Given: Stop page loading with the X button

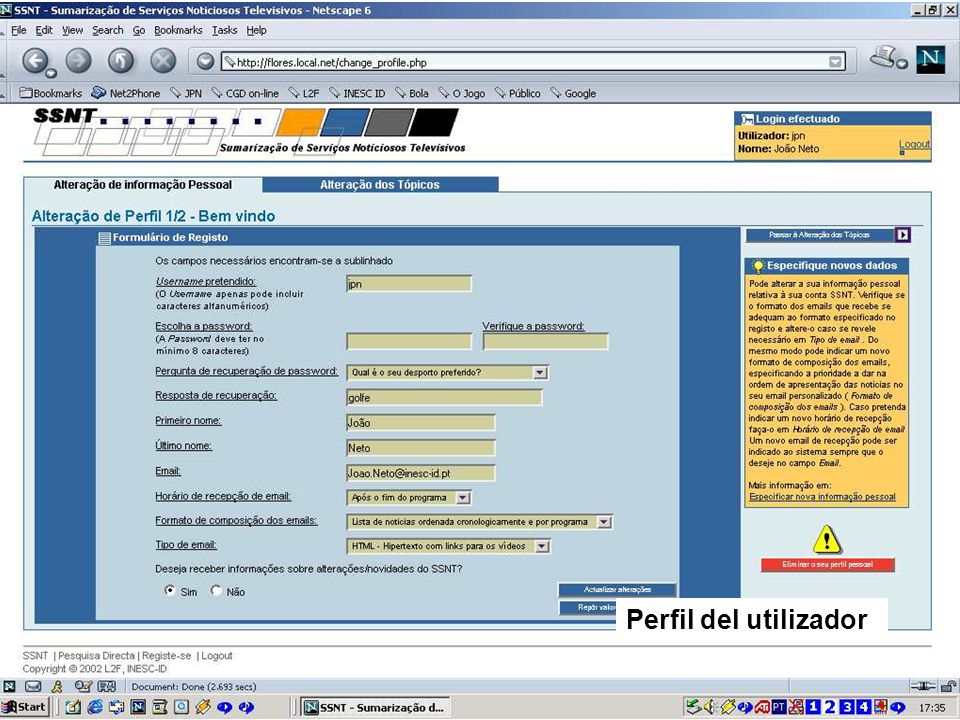Looking at the screenshot, I should click(163, 61).
